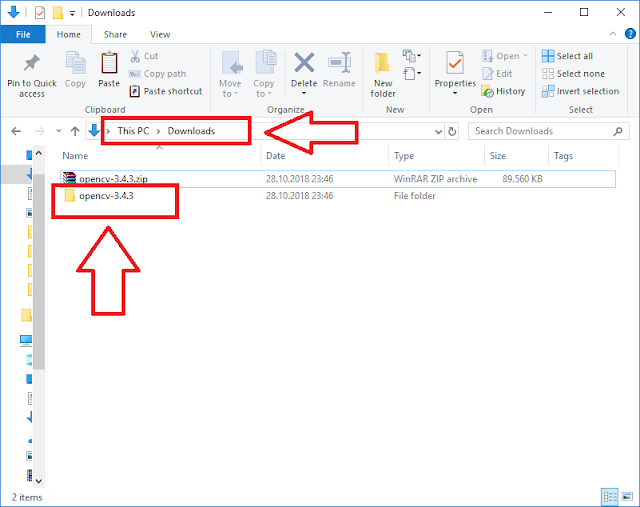Show file History
640x507 pixels.
[x=503, y=91]
